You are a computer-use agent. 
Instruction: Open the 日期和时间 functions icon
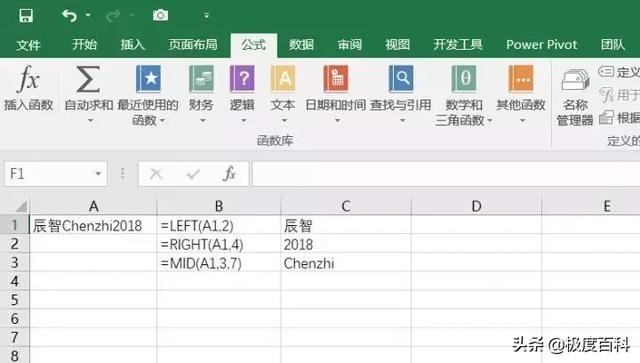pyautogui.click(x=336, y=78)
